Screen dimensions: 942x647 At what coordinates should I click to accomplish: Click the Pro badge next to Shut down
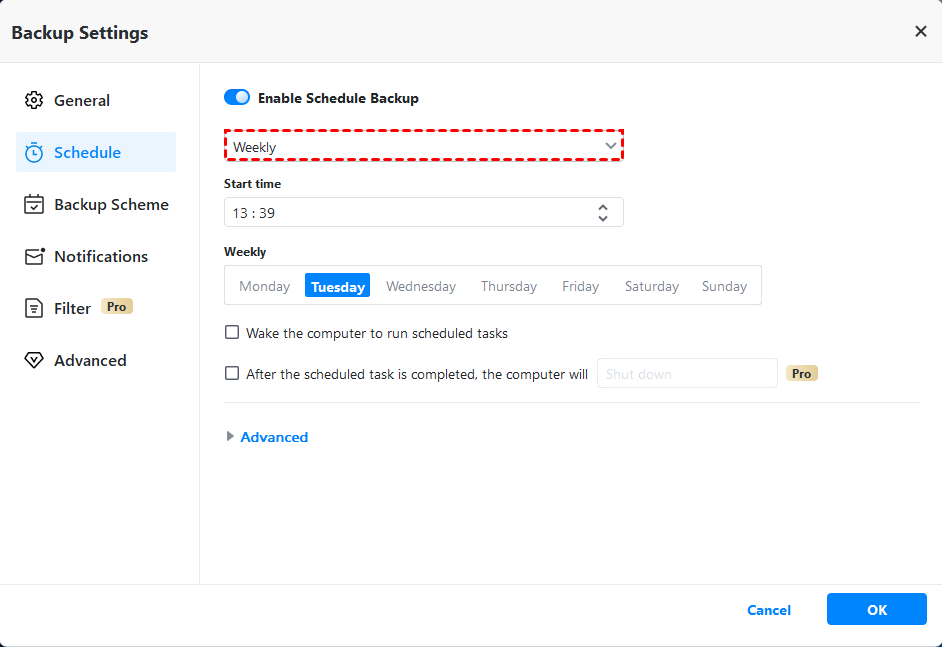802,373
